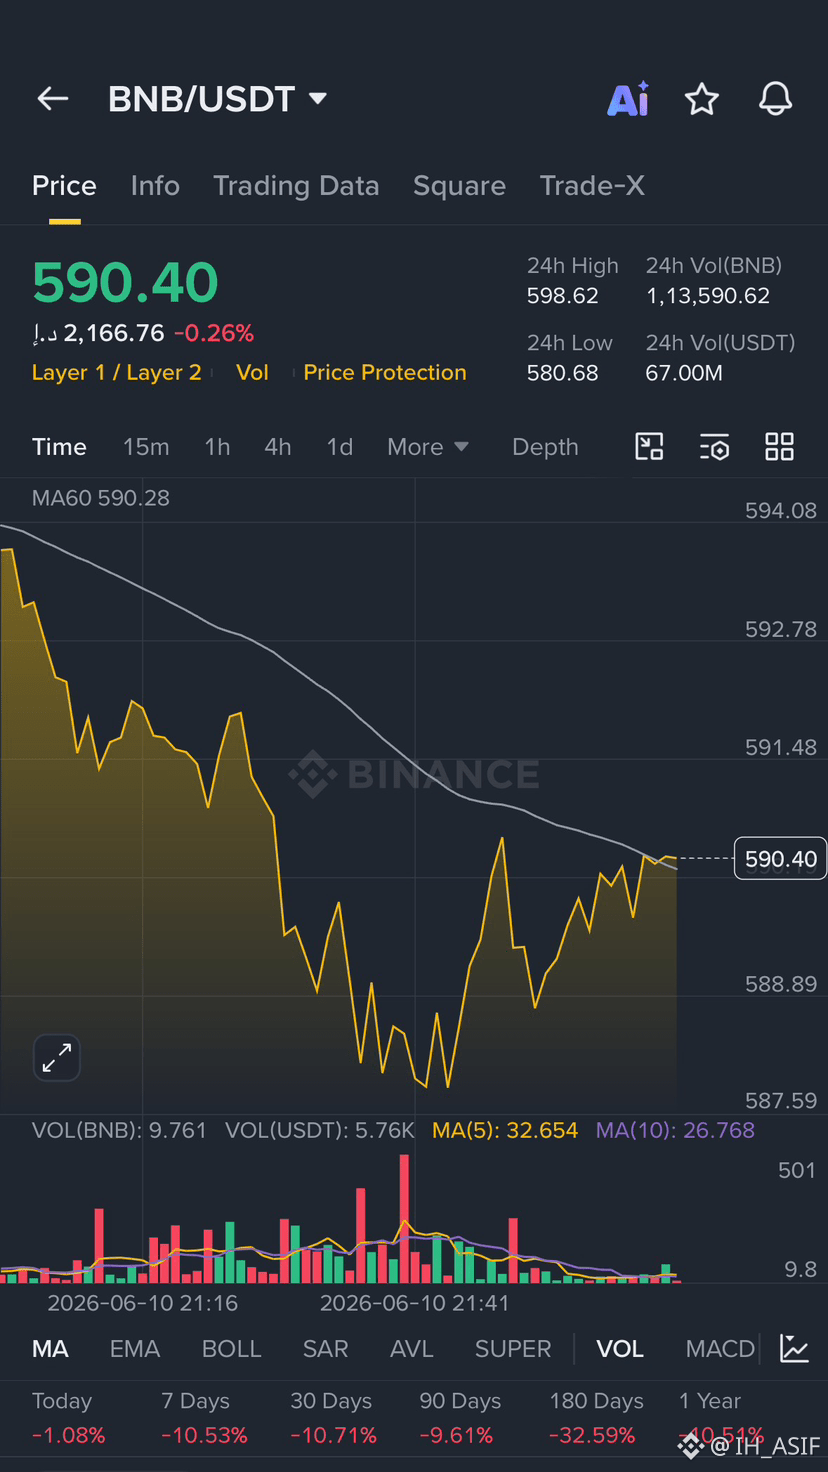Tap the 24h High value 598.62
828x1472 pixels.
pos(563,296)
